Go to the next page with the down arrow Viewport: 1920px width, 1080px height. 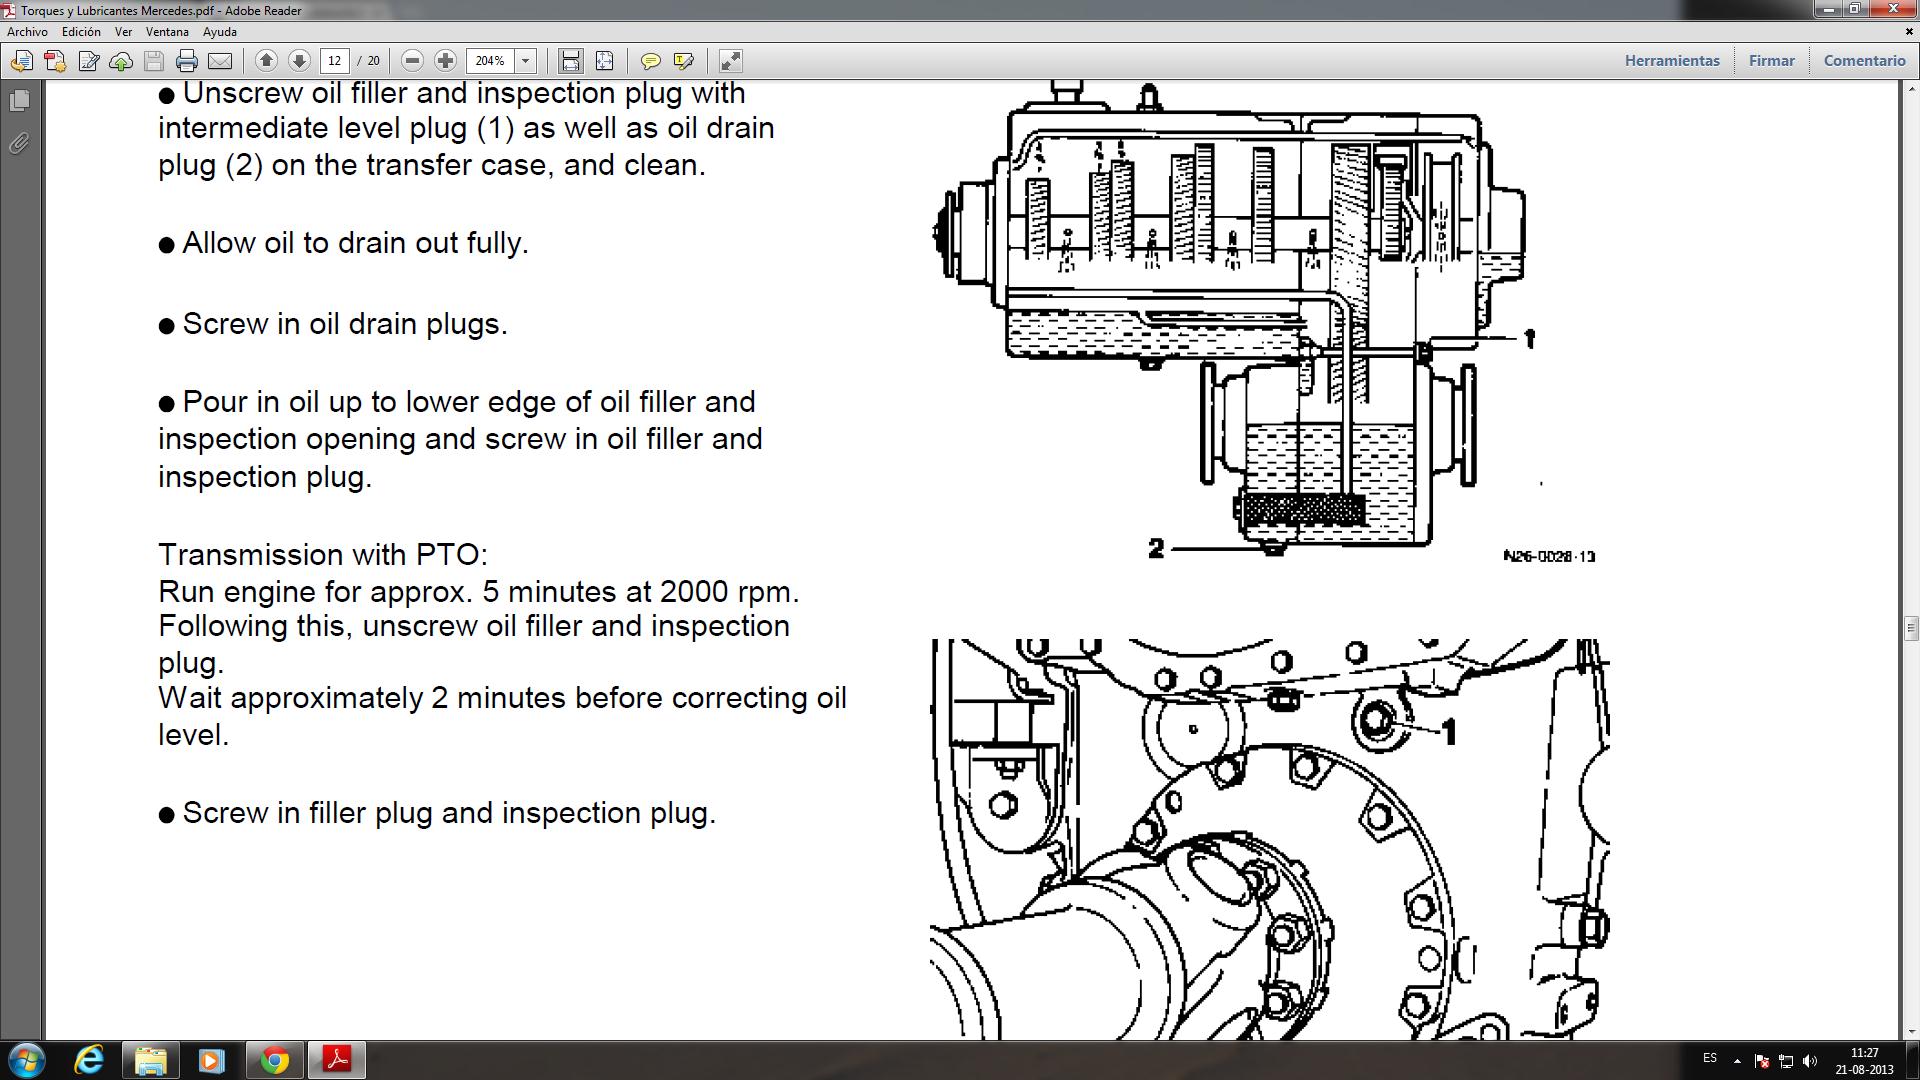[x=299, y=61]
